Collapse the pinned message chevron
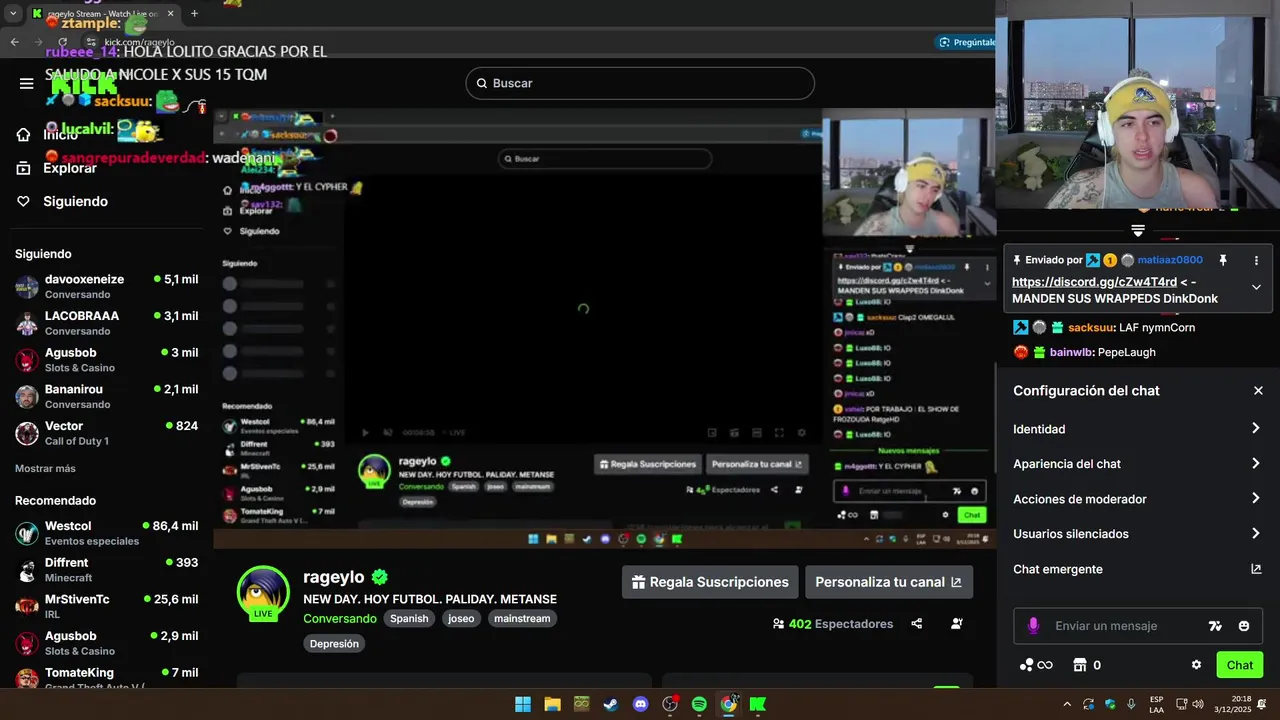Screen dimensions: 1280x720 [1256, 287]
